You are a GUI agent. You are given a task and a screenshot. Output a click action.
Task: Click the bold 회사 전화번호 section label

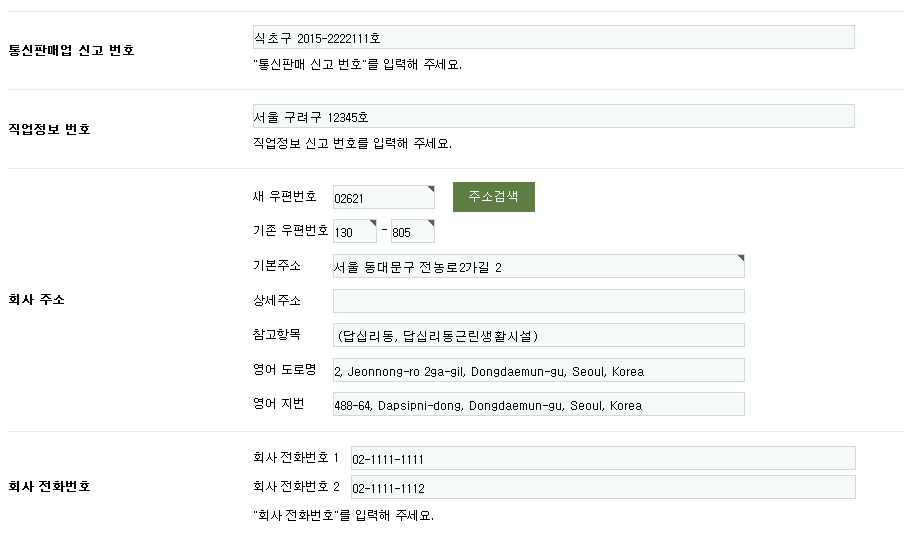(49, 487)
